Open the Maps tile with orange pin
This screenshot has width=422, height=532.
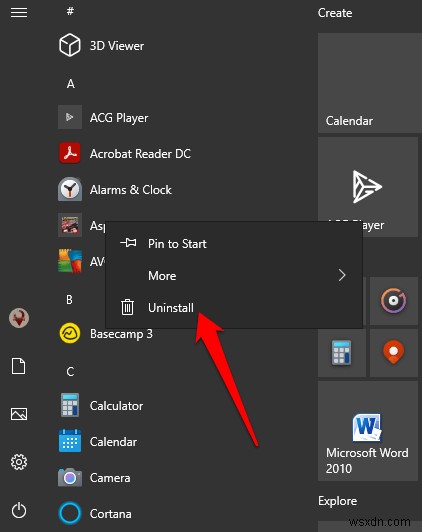[x=394, y=353]
